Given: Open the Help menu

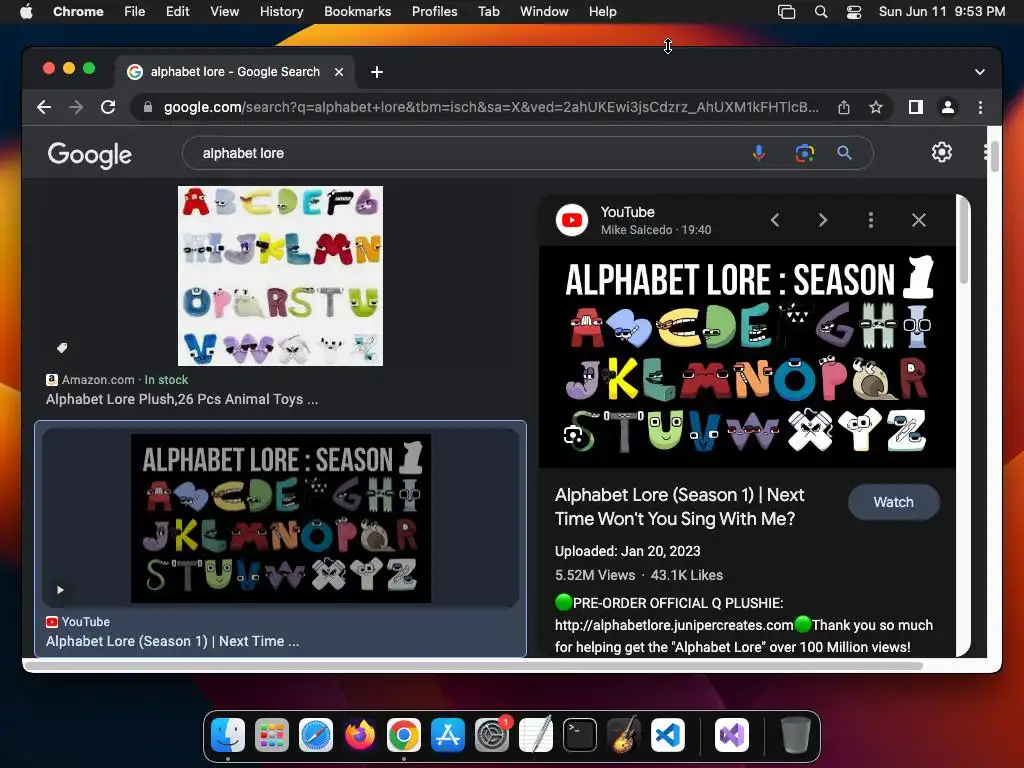Looking at the screenshot, I should pos(602,11).
